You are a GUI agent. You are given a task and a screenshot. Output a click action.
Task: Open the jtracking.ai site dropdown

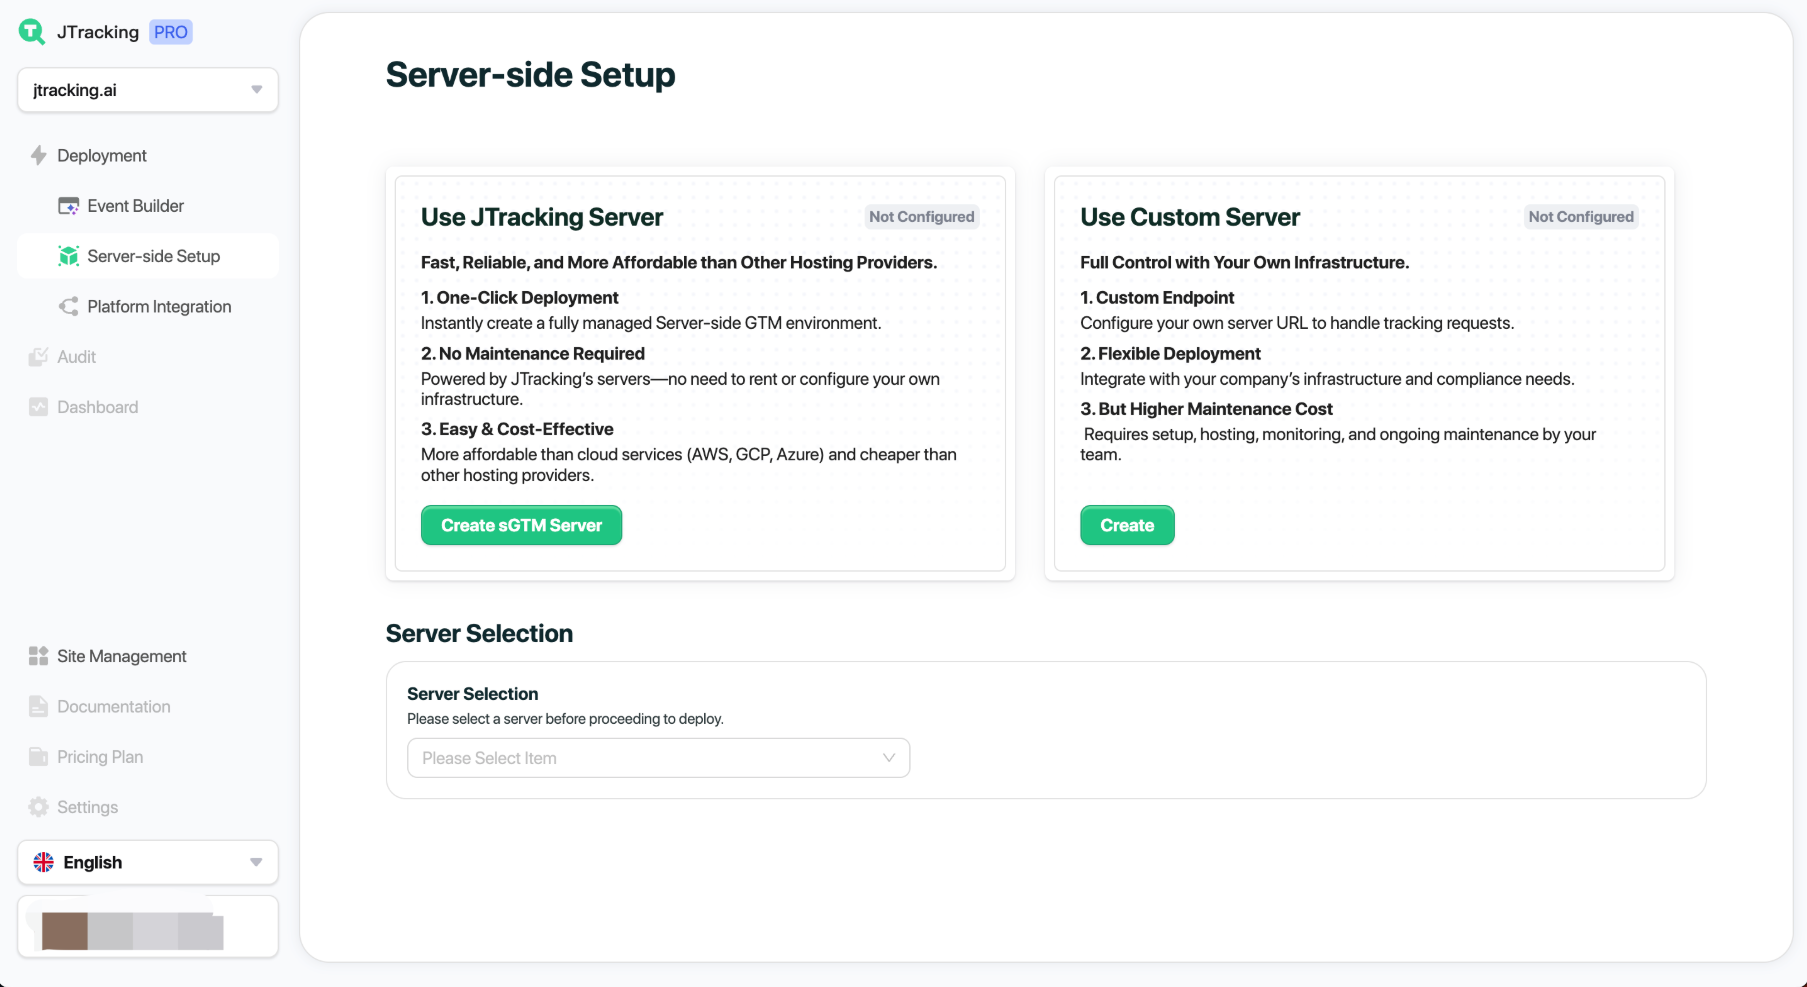coord(147,90)
